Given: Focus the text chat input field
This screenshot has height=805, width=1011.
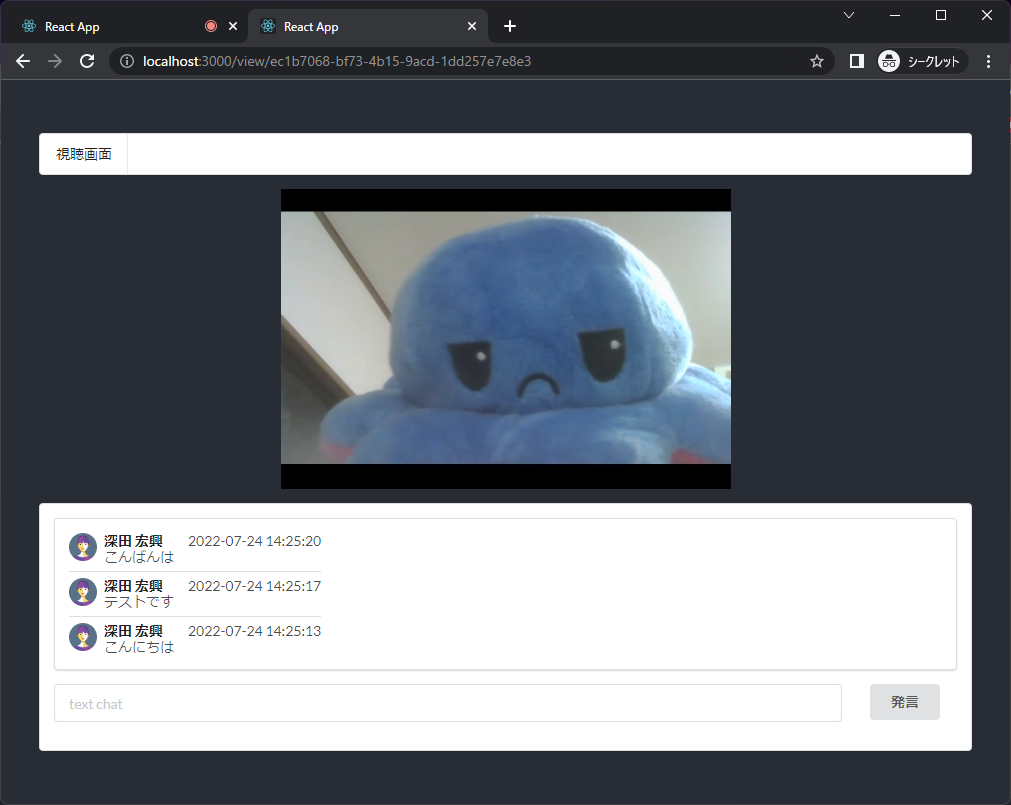Looking at the screenshot, I should 447,703.
